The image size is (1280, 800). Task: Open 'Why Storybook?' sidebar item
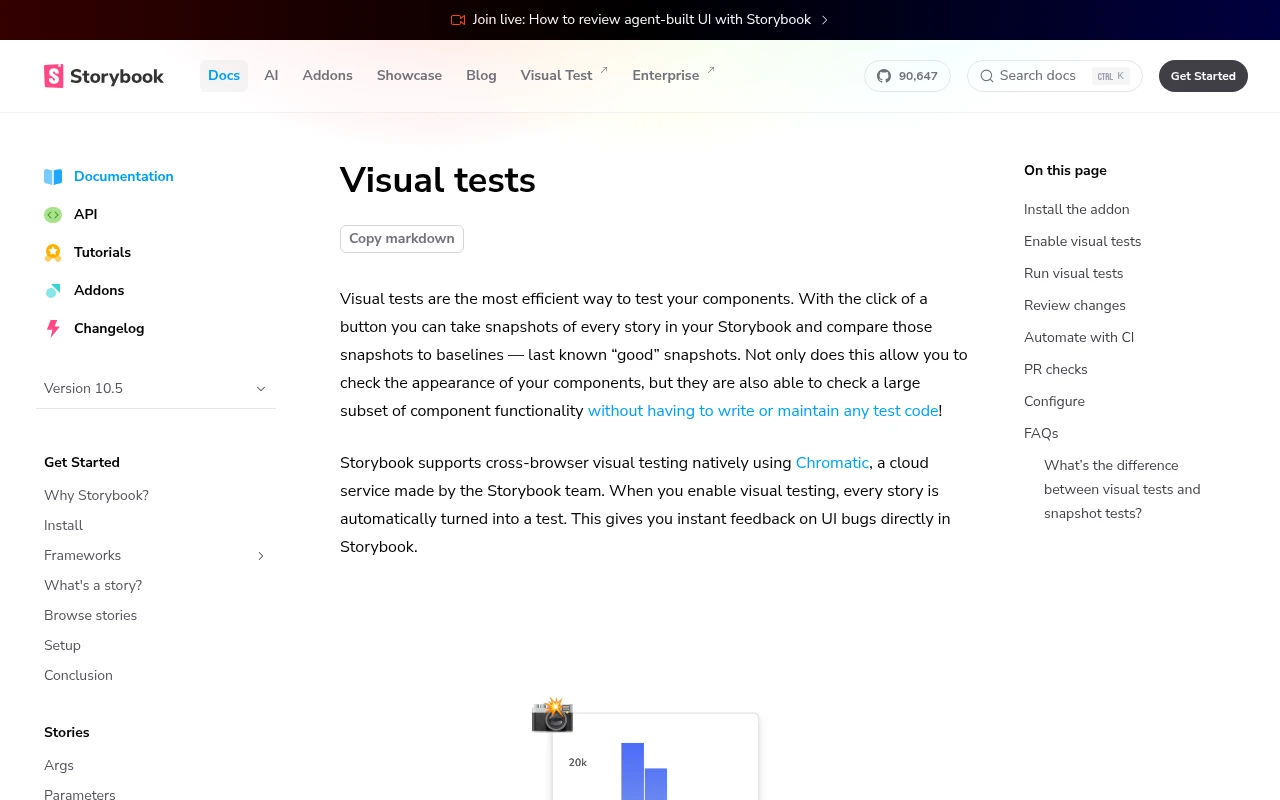pyautogui.click(x=96, y=496)
